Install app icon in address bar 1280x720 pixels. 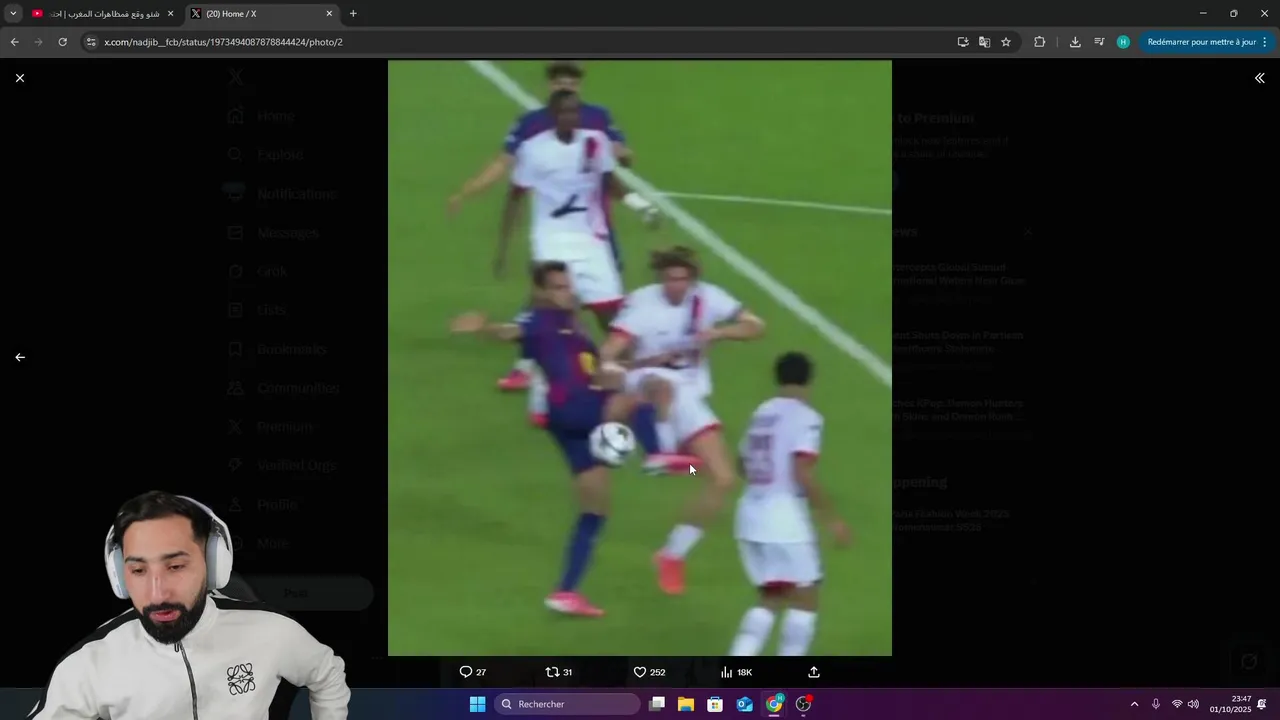963,42
